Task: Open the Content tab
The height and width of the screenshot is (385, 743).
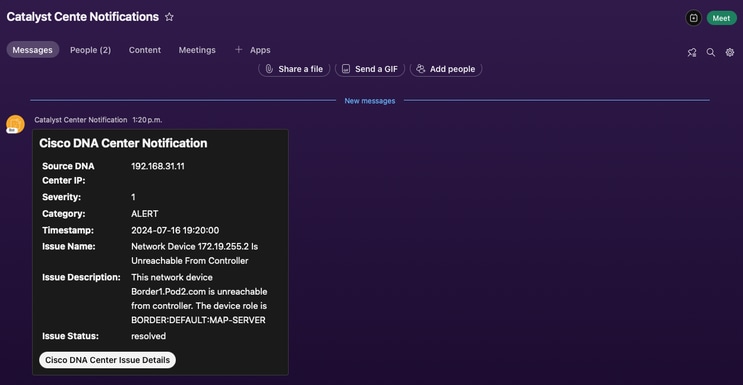Action: [x=145, y=50]
